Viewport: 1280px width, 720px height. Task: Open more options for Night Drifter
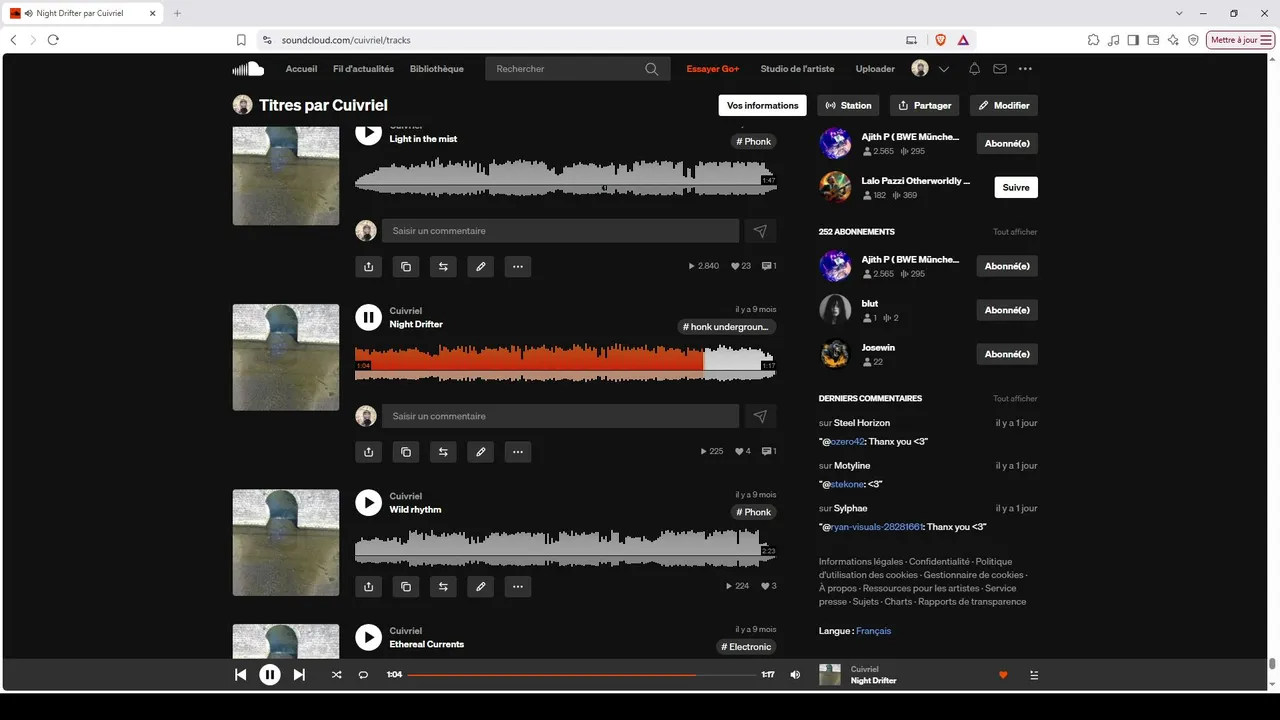point(518,452)
